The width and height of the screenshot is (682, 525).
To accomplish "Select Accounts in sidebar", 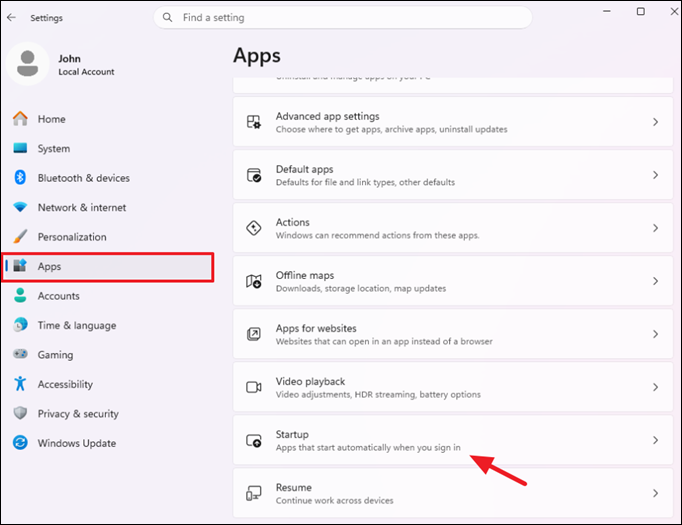I will coord(108,296).
